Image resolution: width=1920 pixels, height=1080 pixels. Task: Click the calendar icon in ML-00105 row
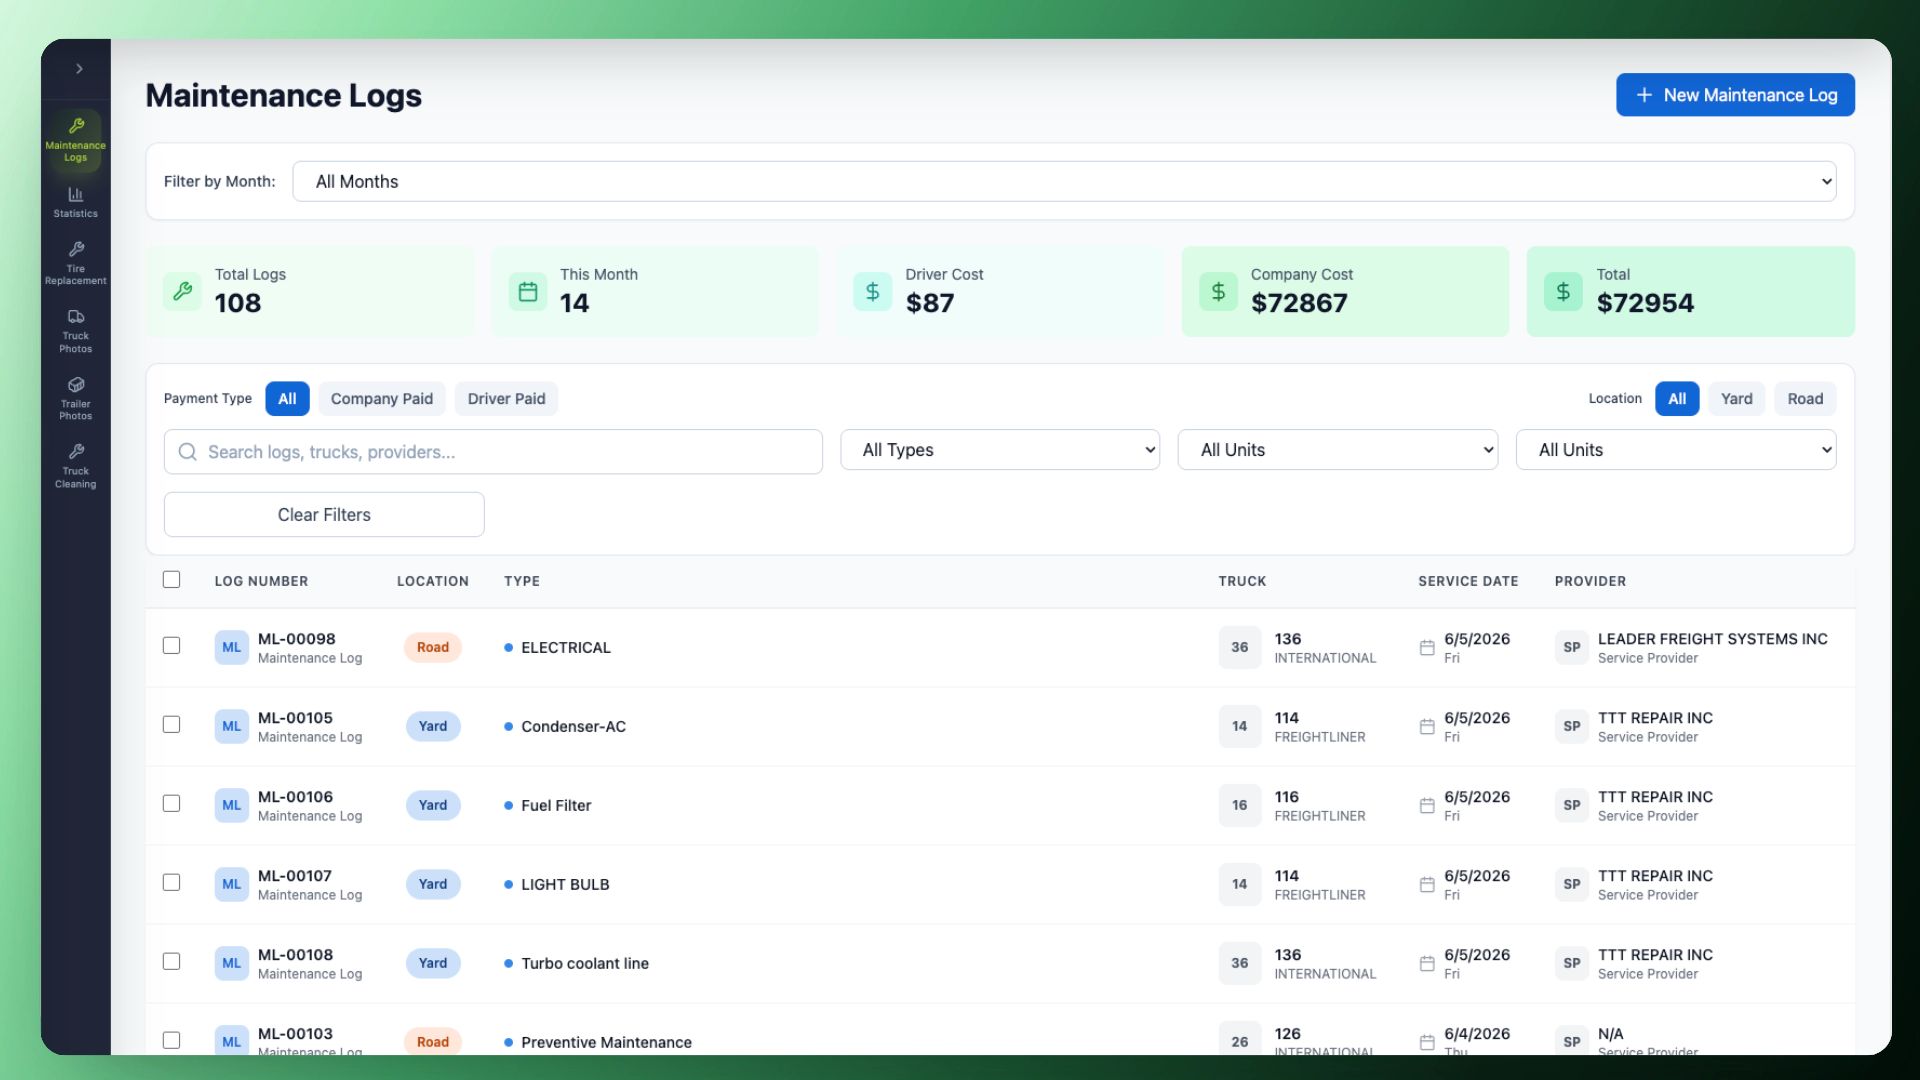click(x=1427, y=727)
